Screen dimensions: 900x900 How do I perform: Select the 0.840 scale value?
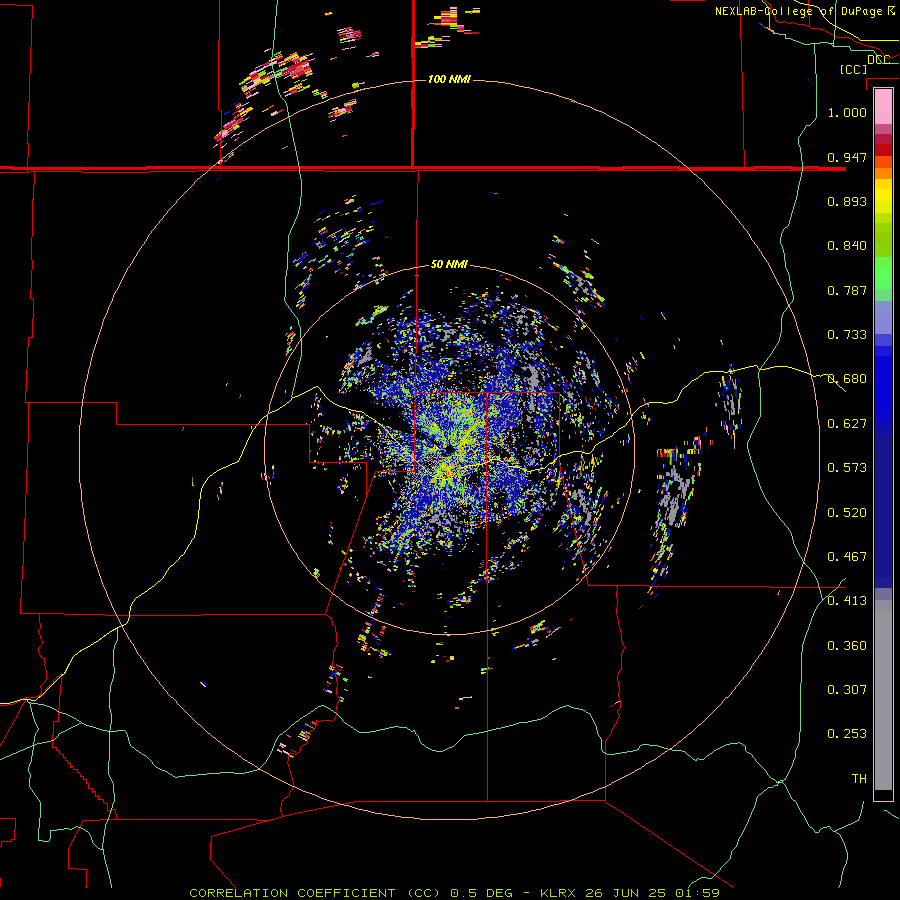tap(847, 246)
